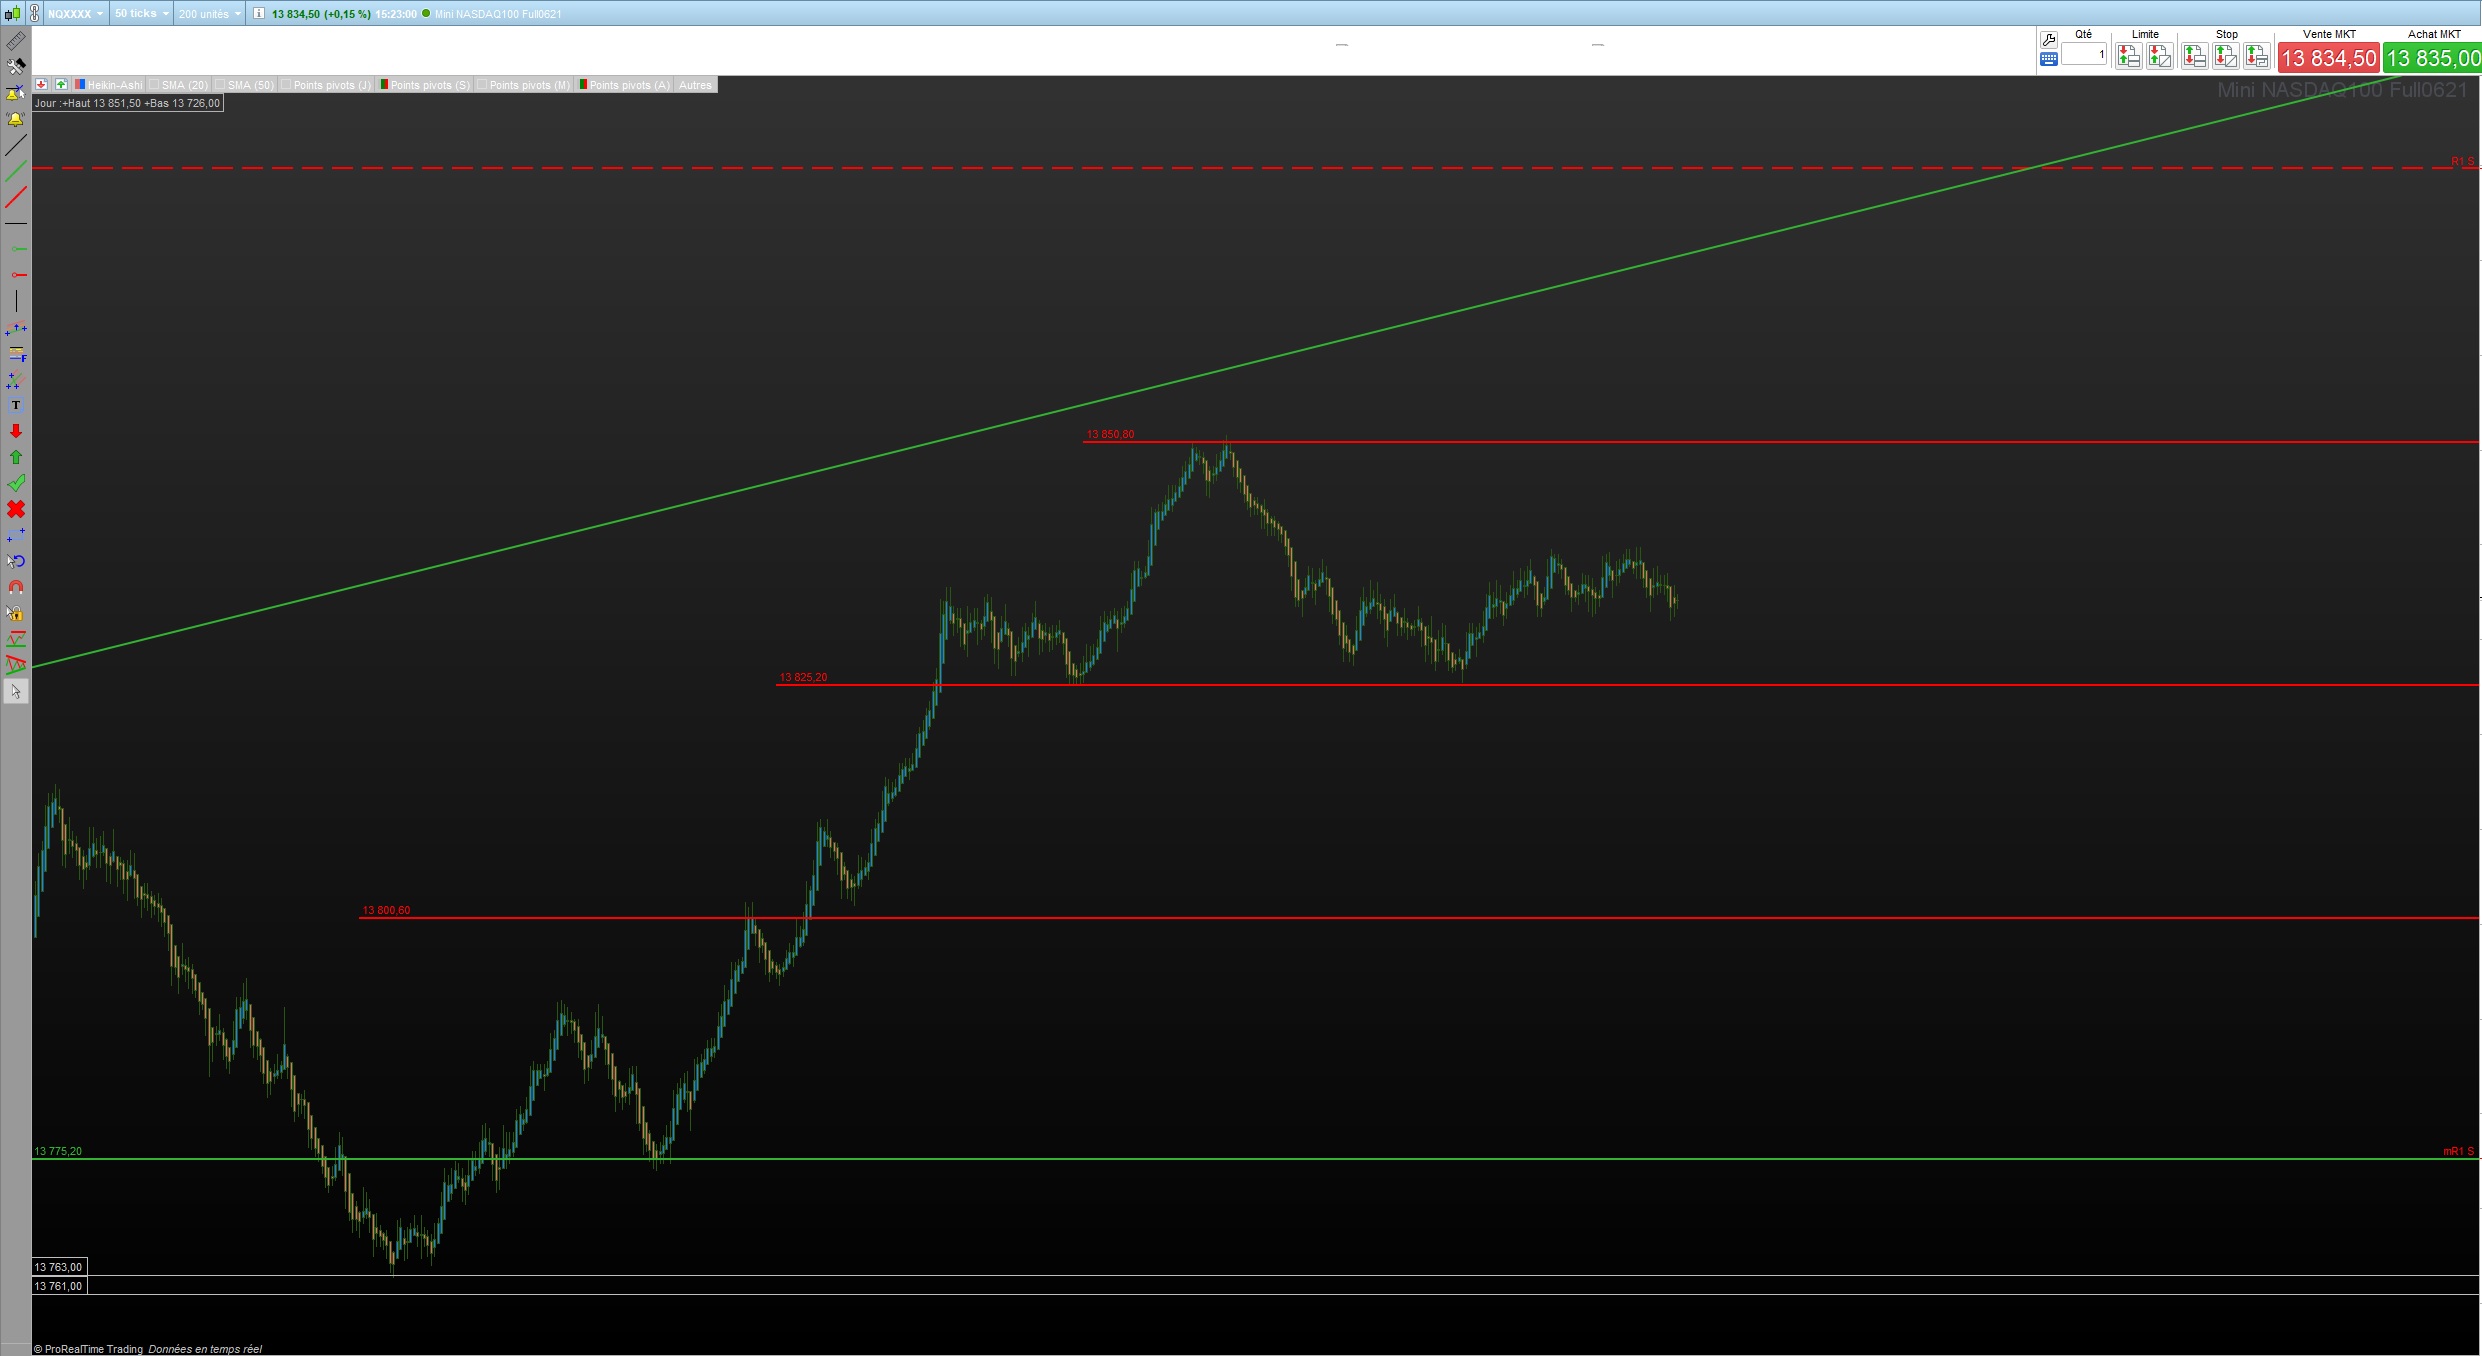Select the text annotation tool
The width and height of the screenshot is (2482, 1356).
coord(16,405)
